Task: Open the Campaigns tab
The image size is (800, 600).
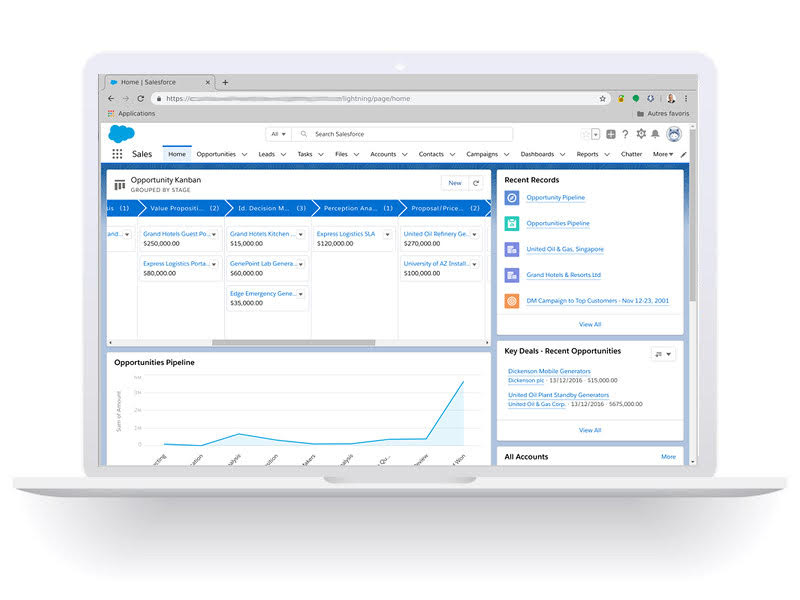Action: click(482, 154)
